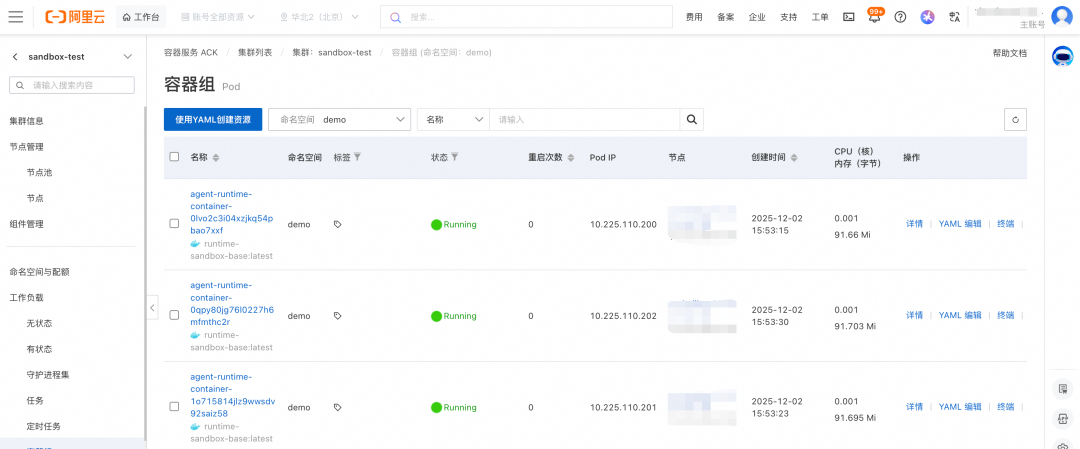The width and height of the screenshot is (1080, 449).
Task: Sort pods by restart count
Action: click(570, 158)
